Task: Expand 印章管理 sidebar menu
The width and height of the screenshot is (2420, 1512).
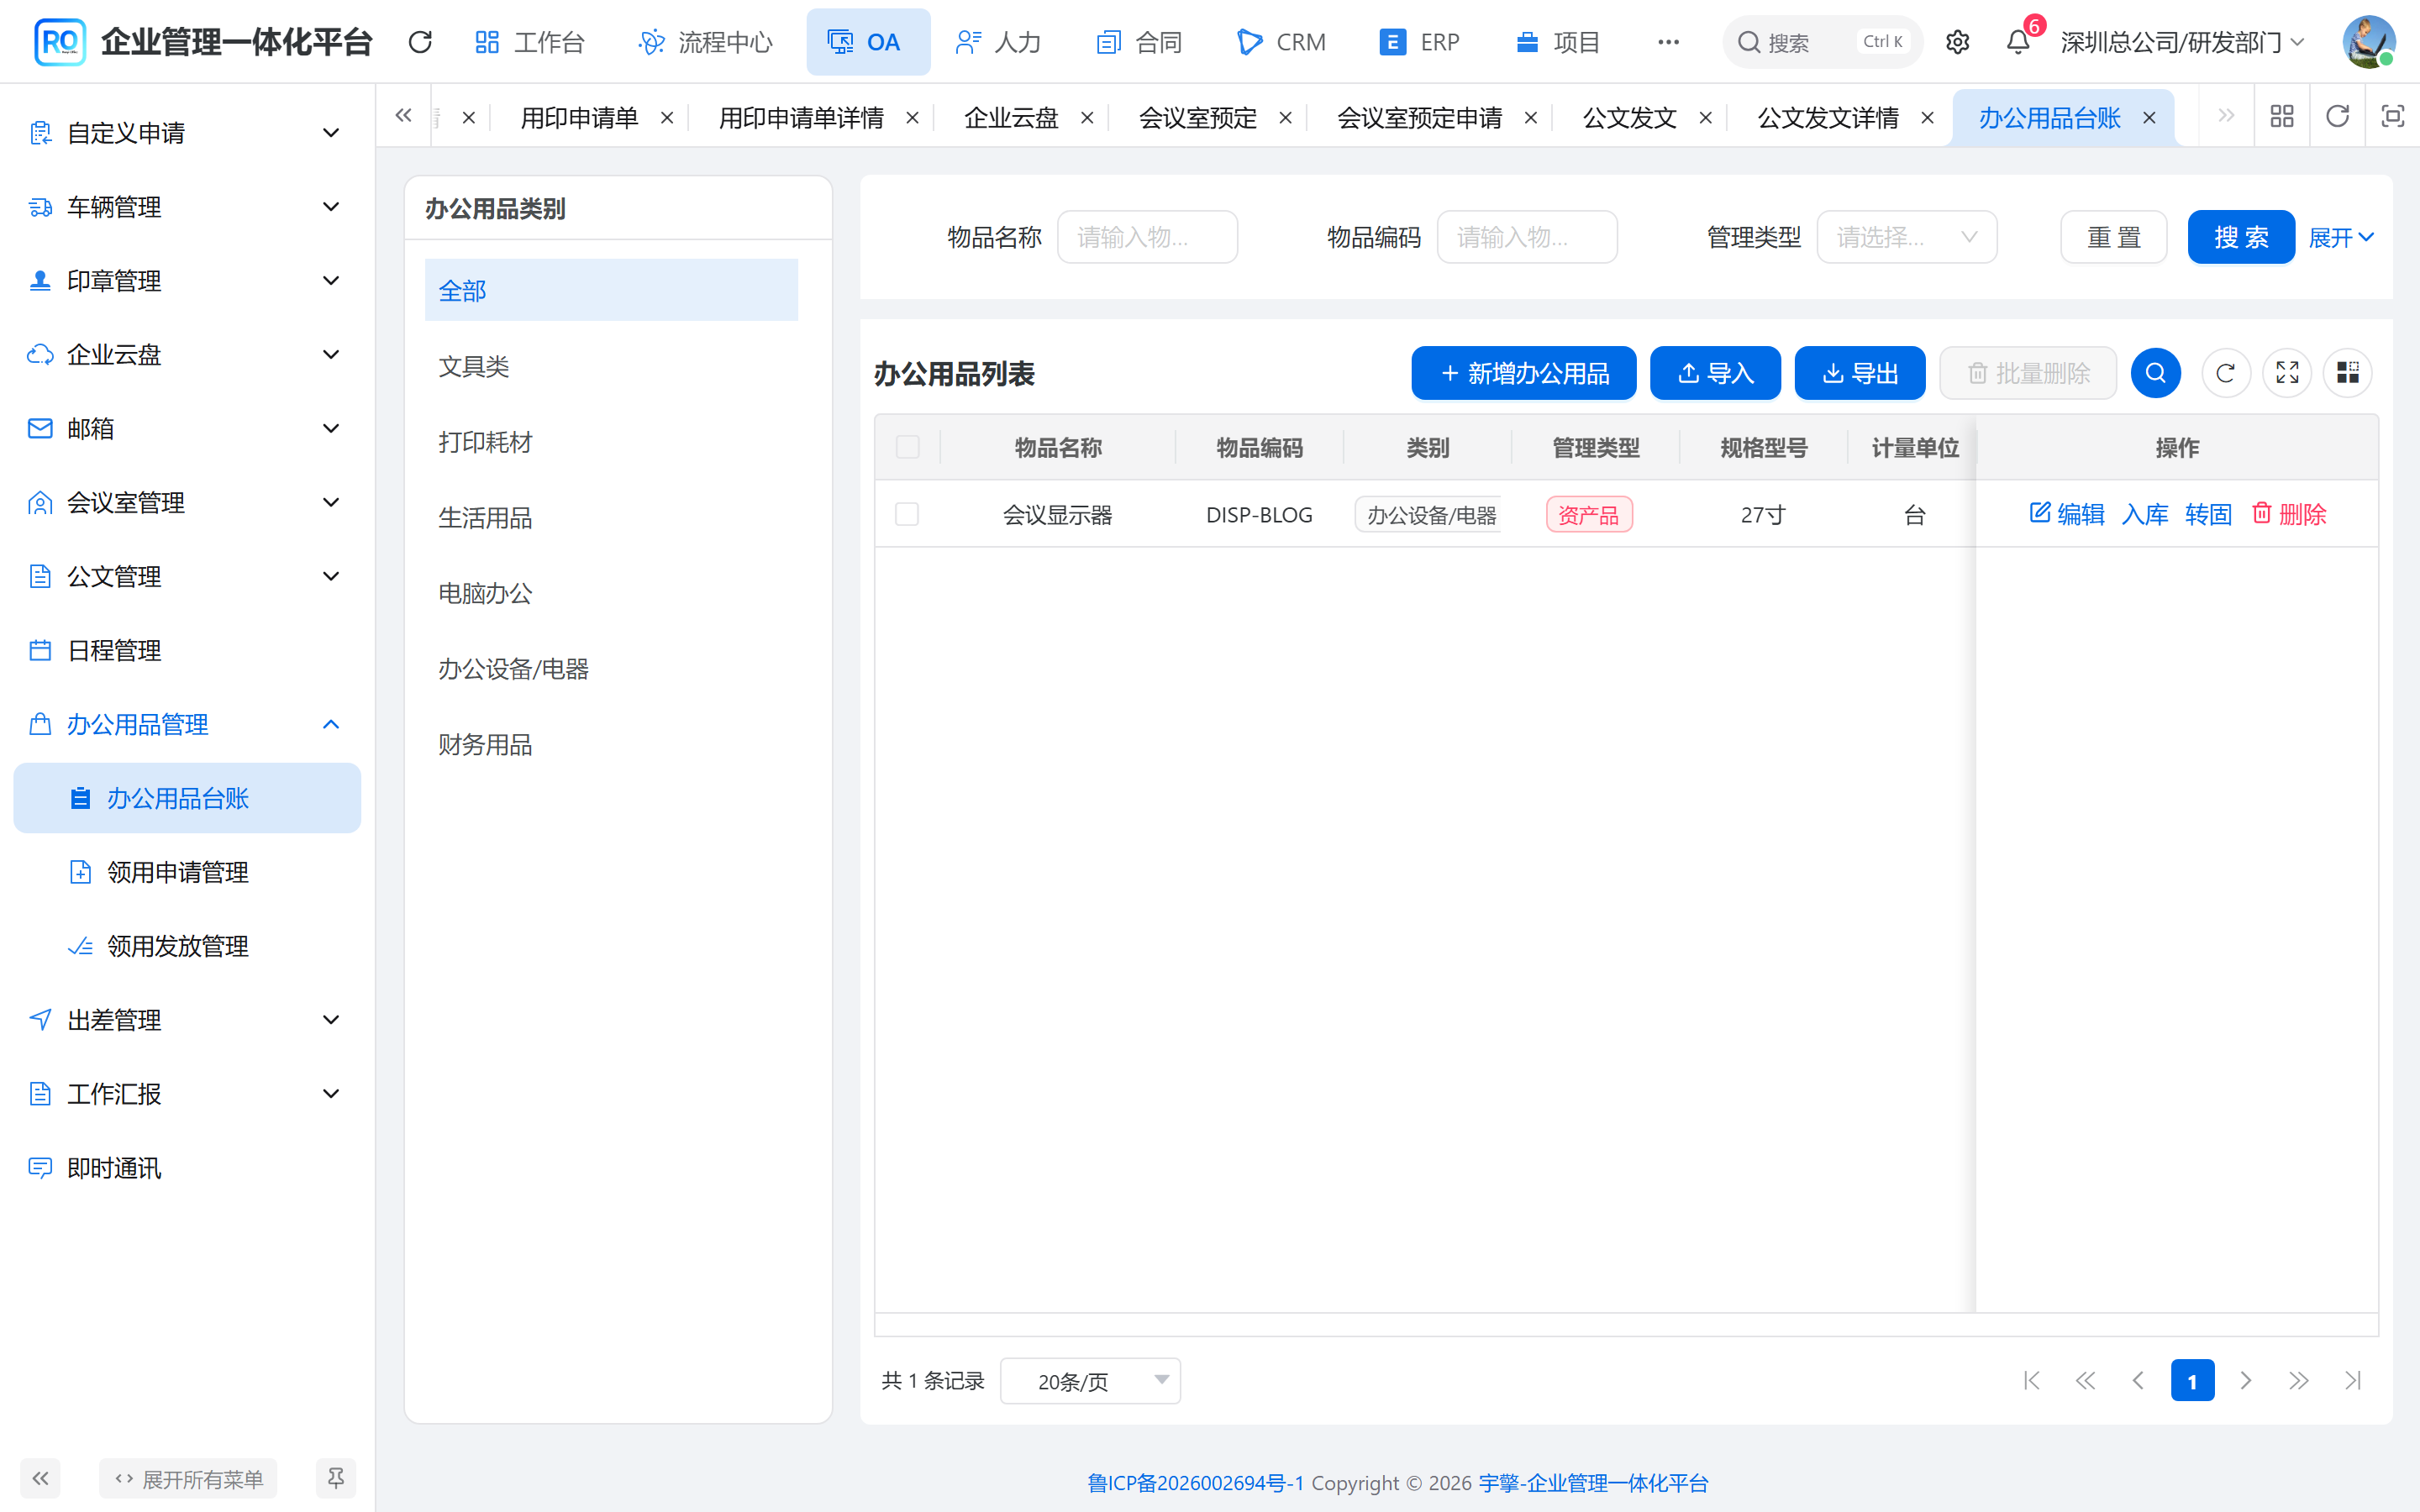Action: point(186,281)
